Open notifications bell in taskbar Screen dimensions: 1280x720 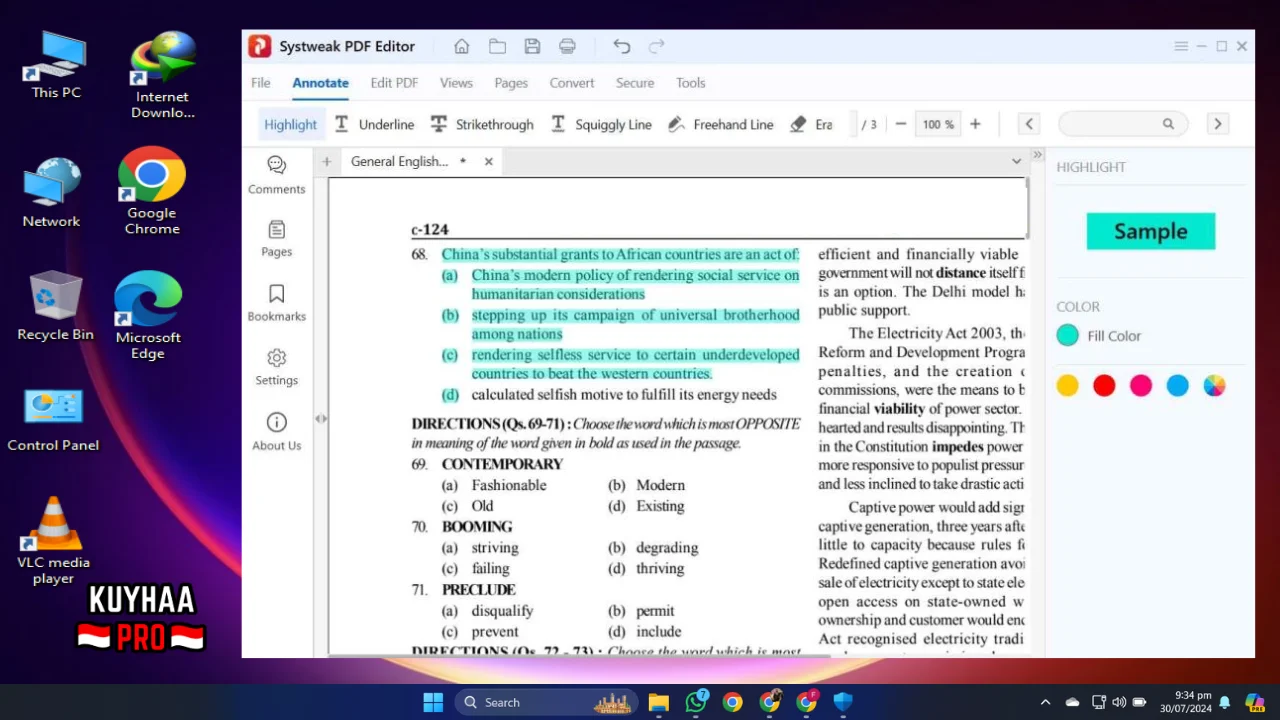1224,702
